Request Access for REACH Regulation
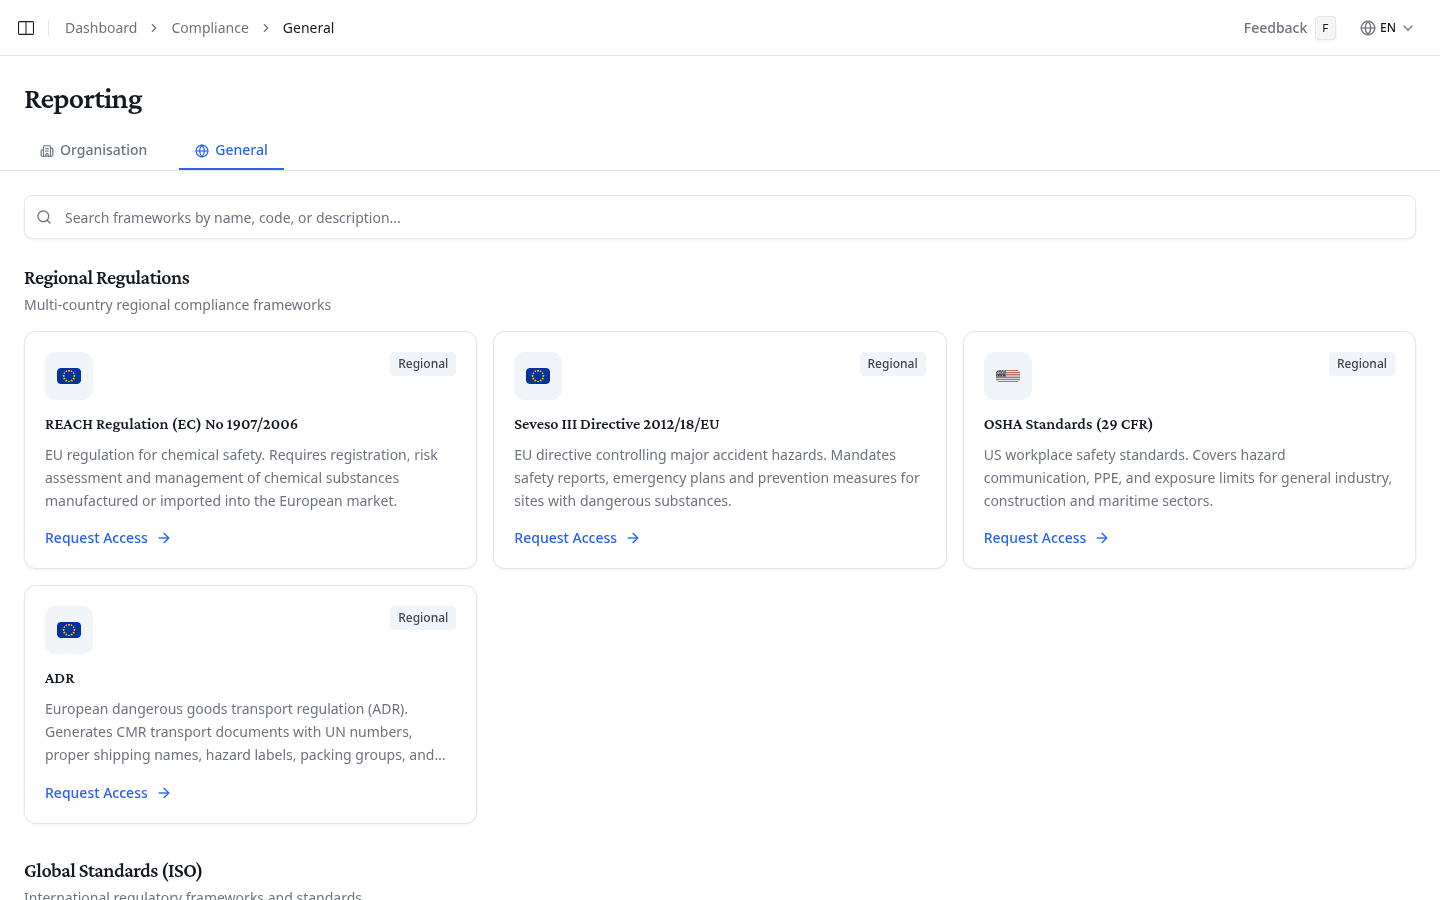The height and width of the screenshot is (900, 1440). [97, 537]
